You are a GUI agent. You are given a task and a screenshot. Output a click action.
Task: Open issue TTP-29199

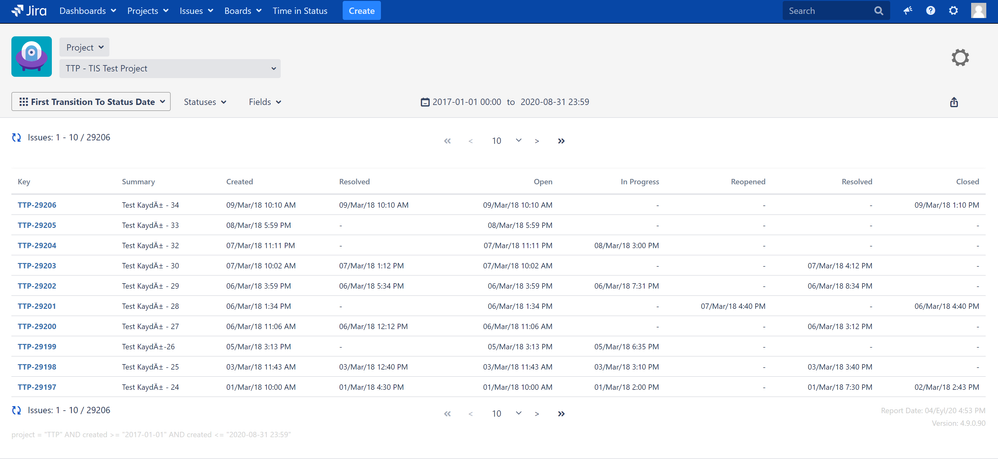point(37,347)
